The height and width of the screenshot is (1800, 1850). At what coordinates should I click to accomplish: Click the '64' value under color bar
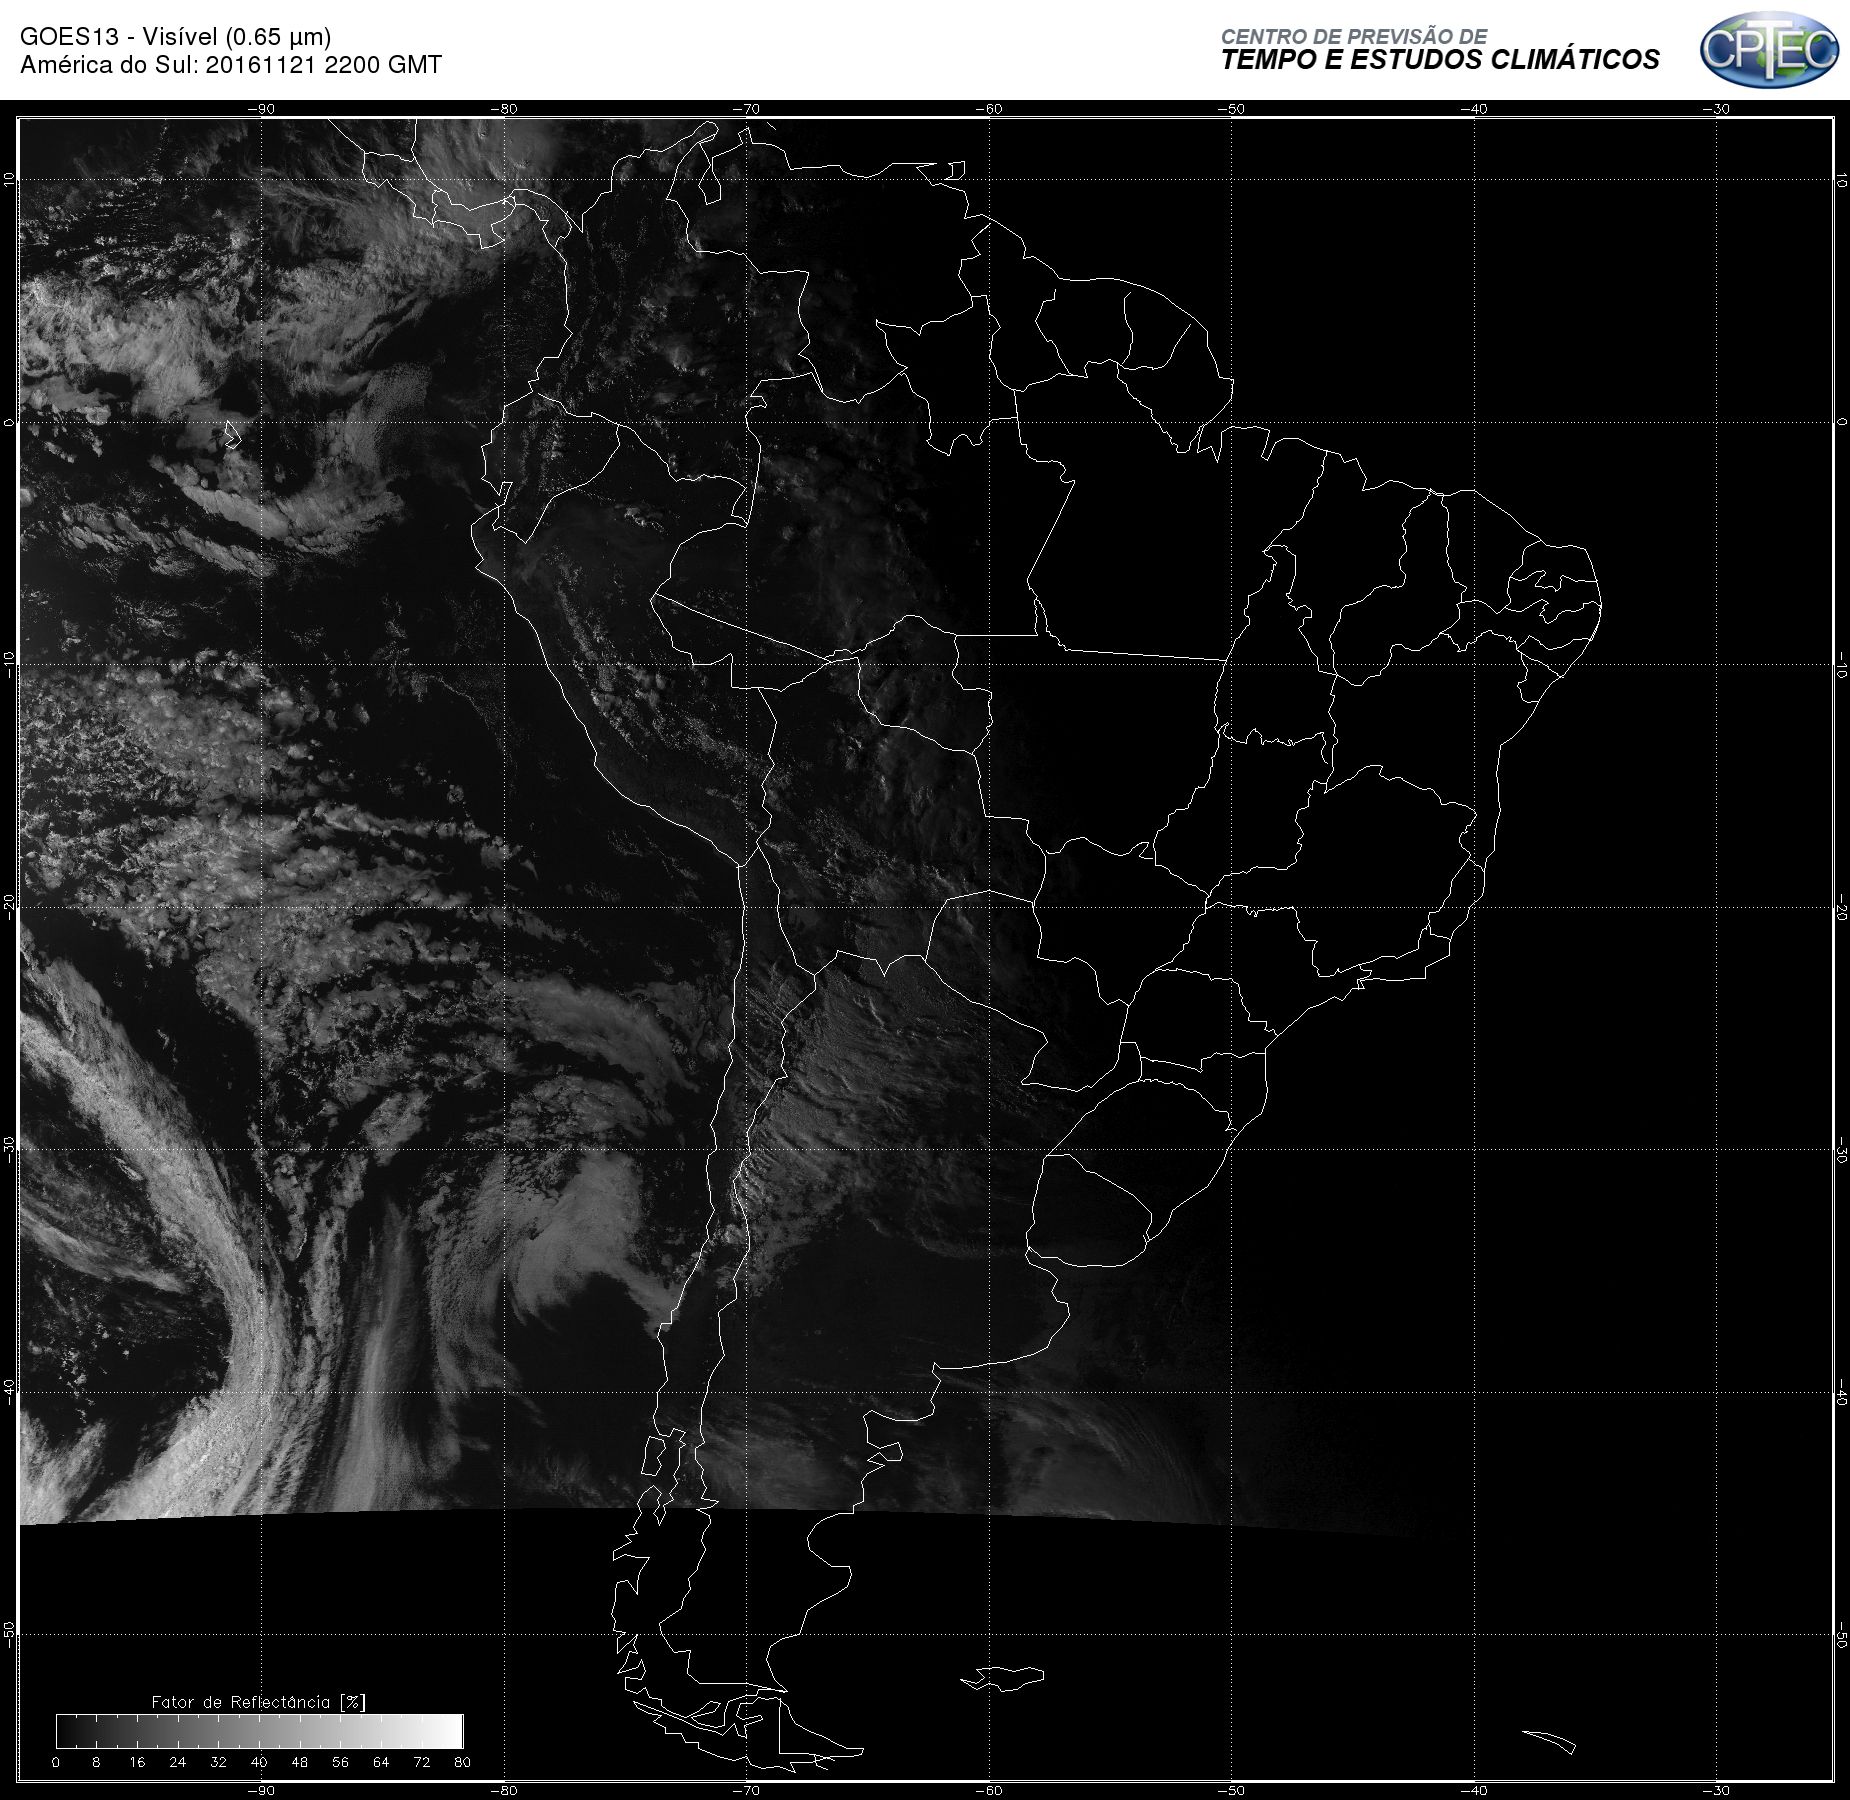(x=381, y=1762)
